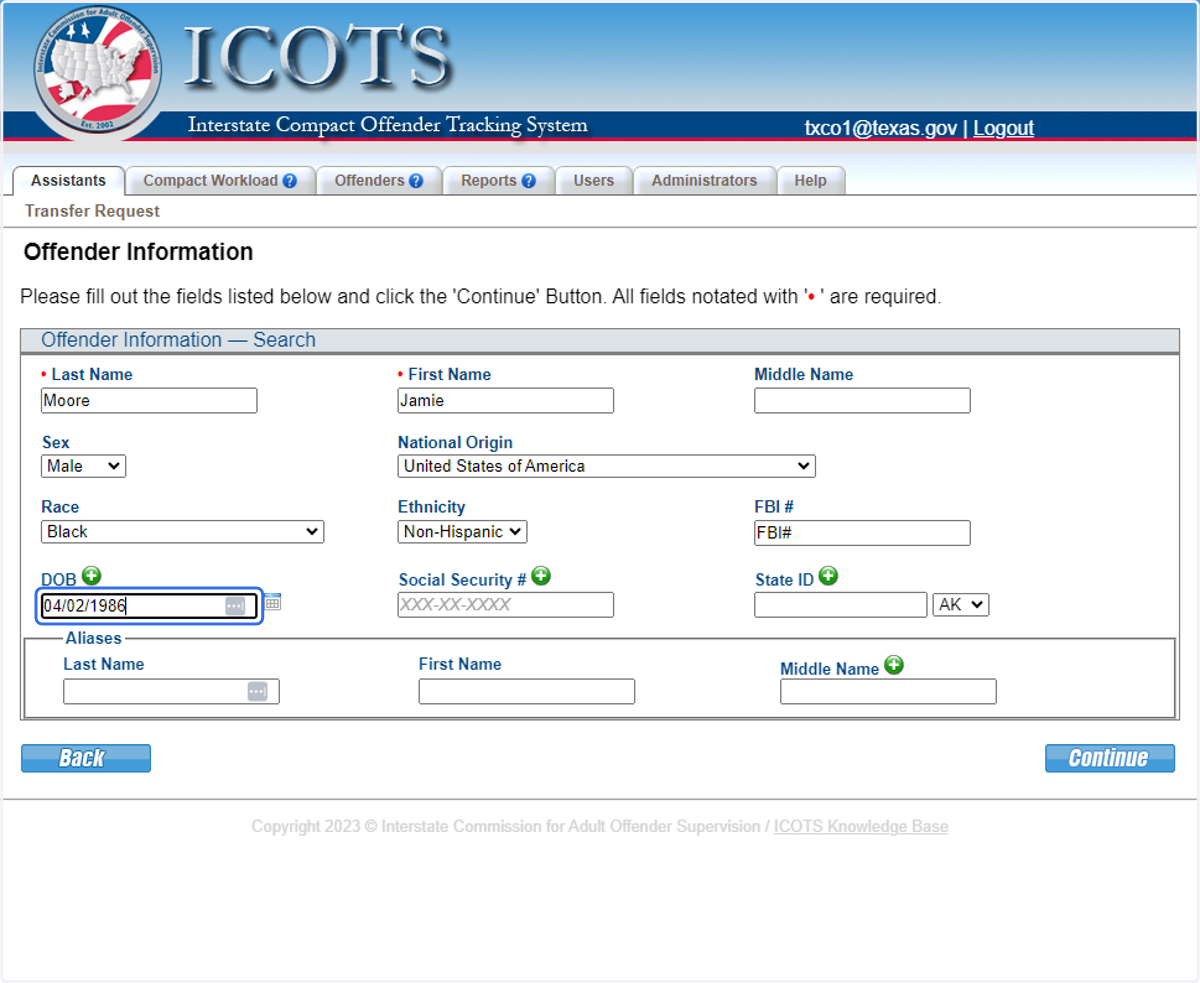Click the DOB field showing 04/02/1986
The width and height of the screenshot is (1200, 983).
click(x=149, y=606)
